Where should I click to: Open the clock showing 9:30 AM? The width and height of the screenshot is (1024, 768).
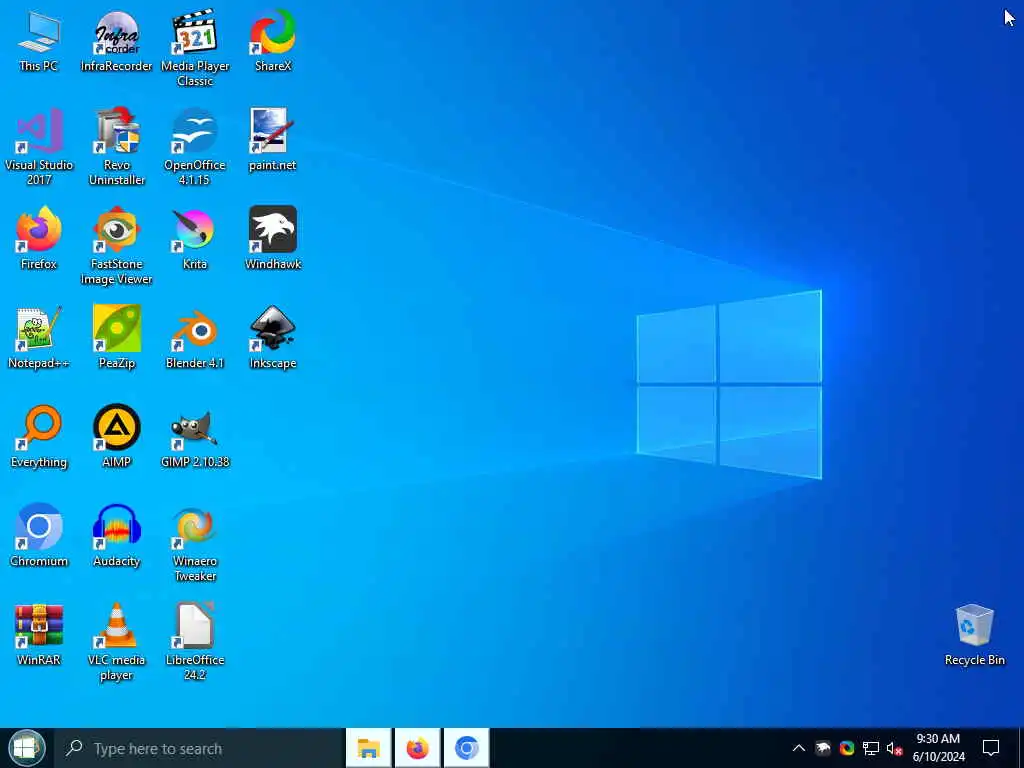tap(938, 748)
